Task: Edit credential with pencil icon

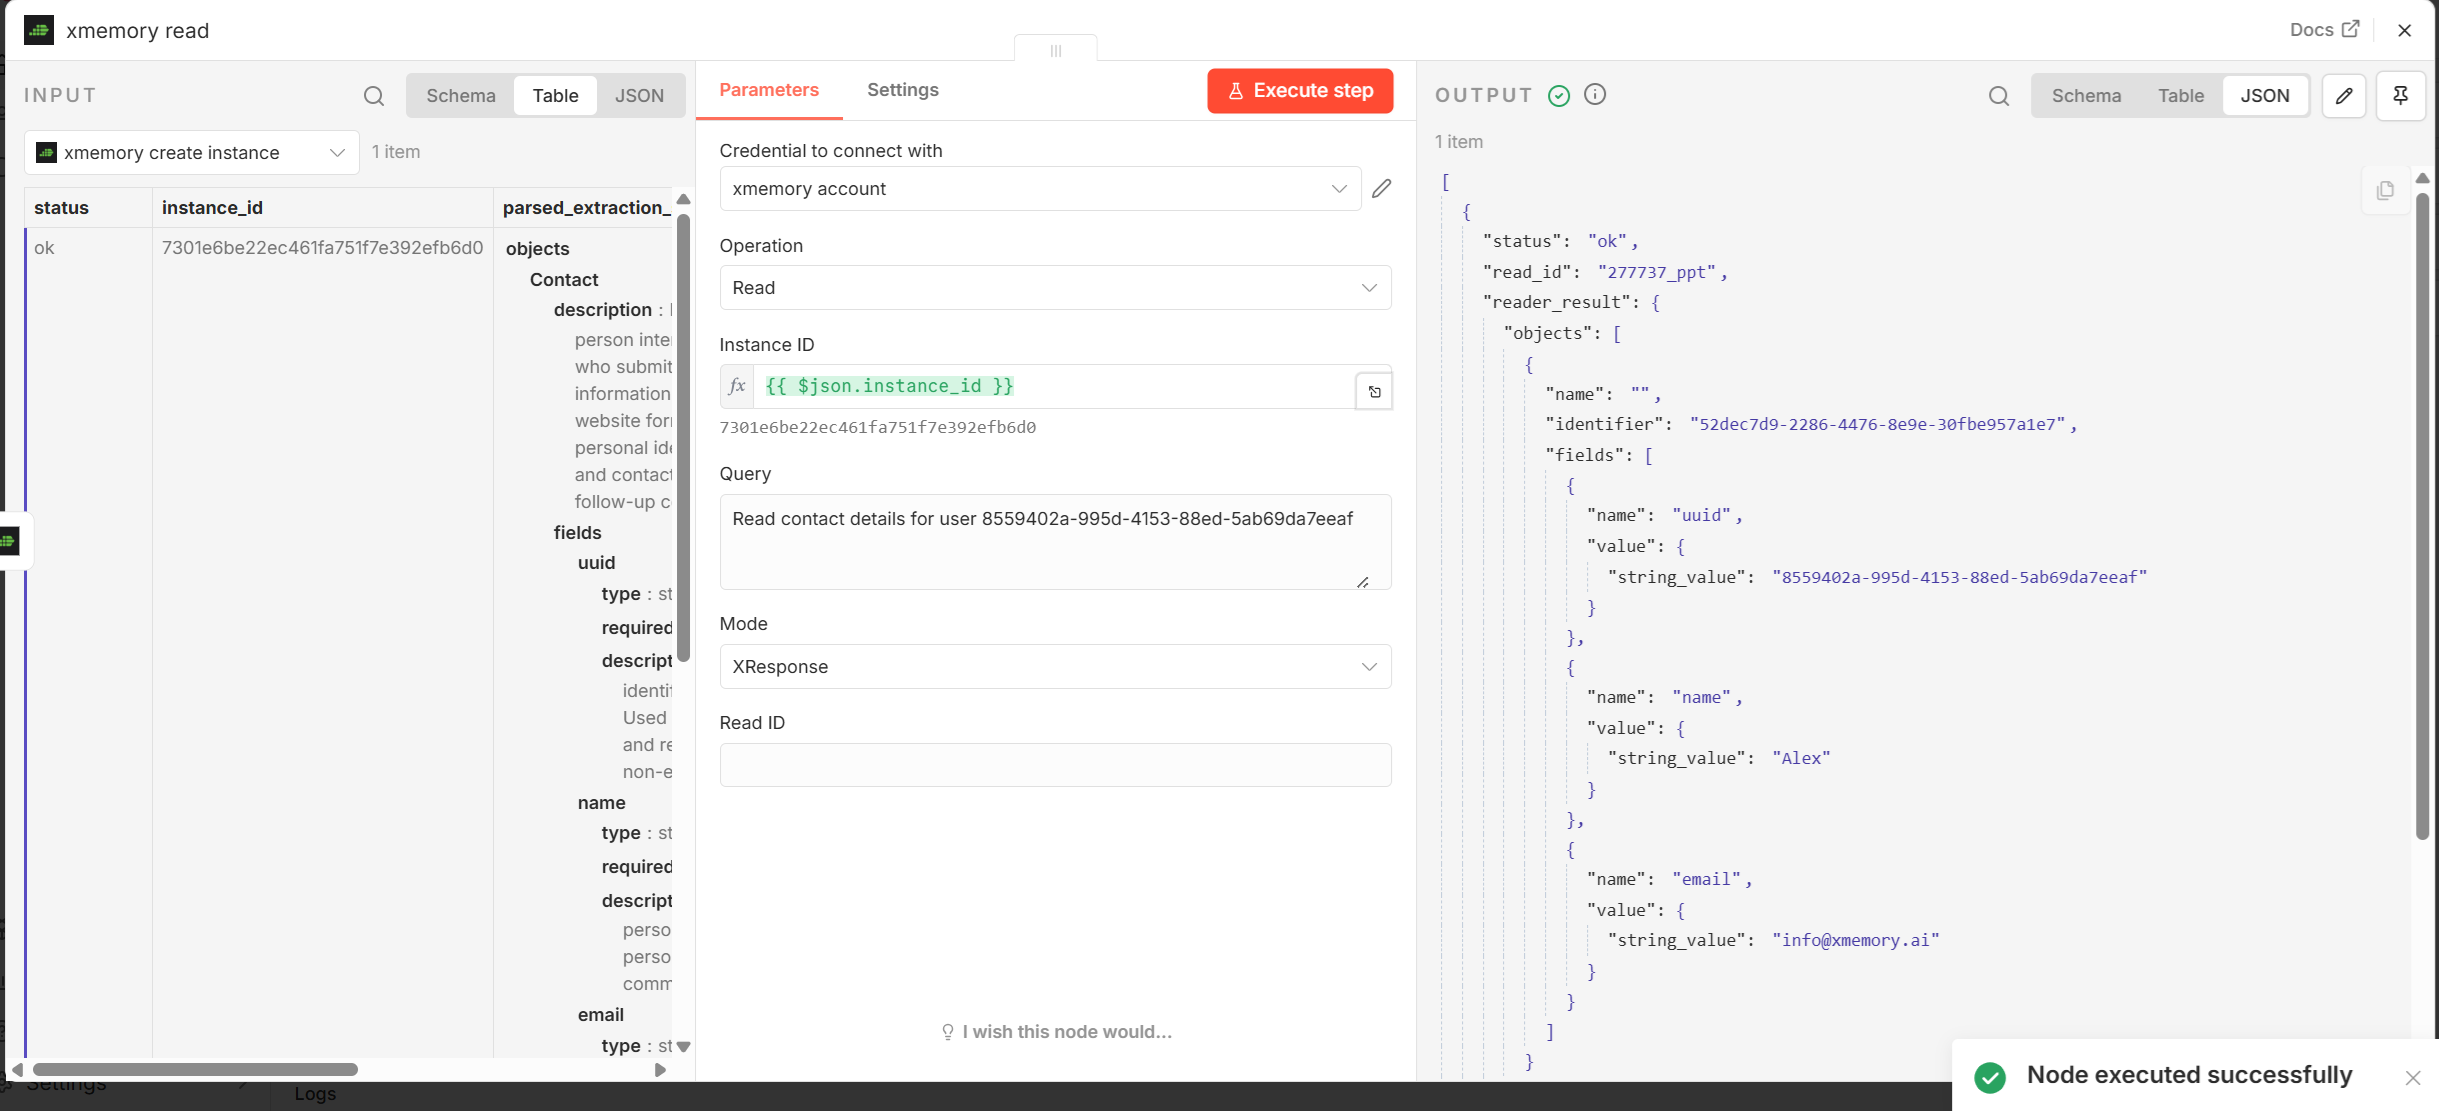Action: click(1381, 189)
